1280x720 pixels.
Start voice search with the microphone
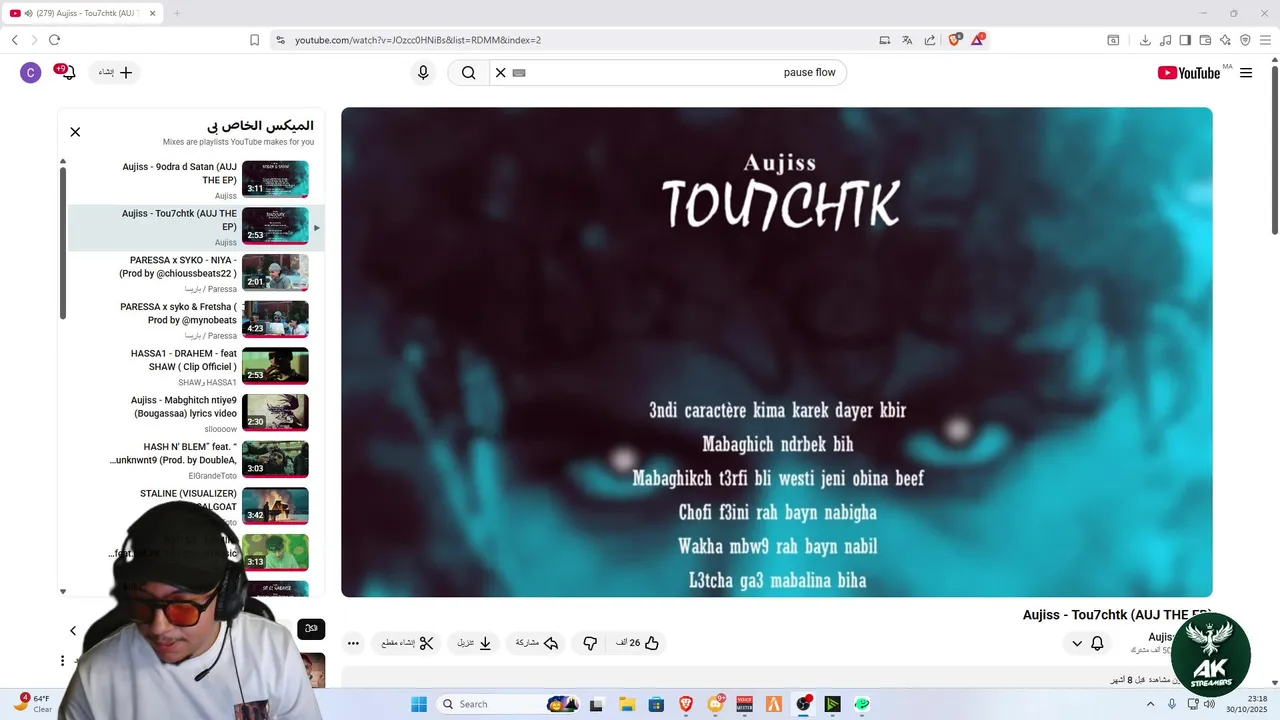pyautogui.click(x=423, y=73)
